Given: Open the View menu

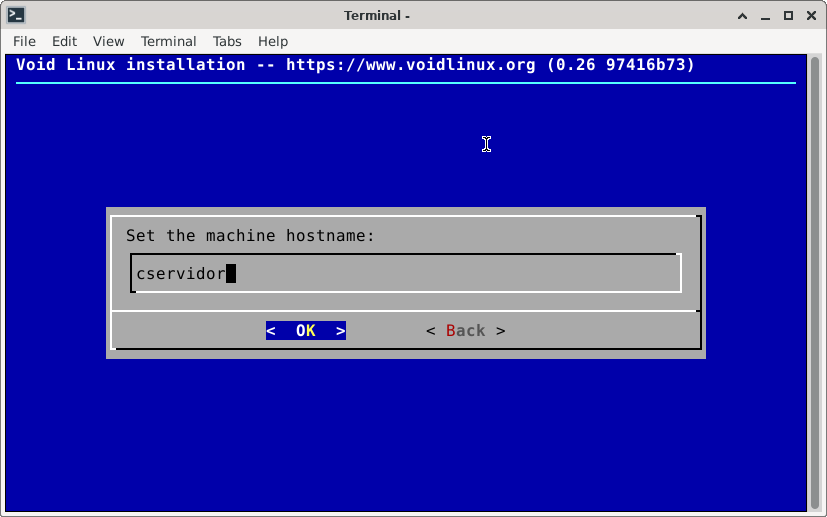Looking at the screenshot, I should click(108, 41).
